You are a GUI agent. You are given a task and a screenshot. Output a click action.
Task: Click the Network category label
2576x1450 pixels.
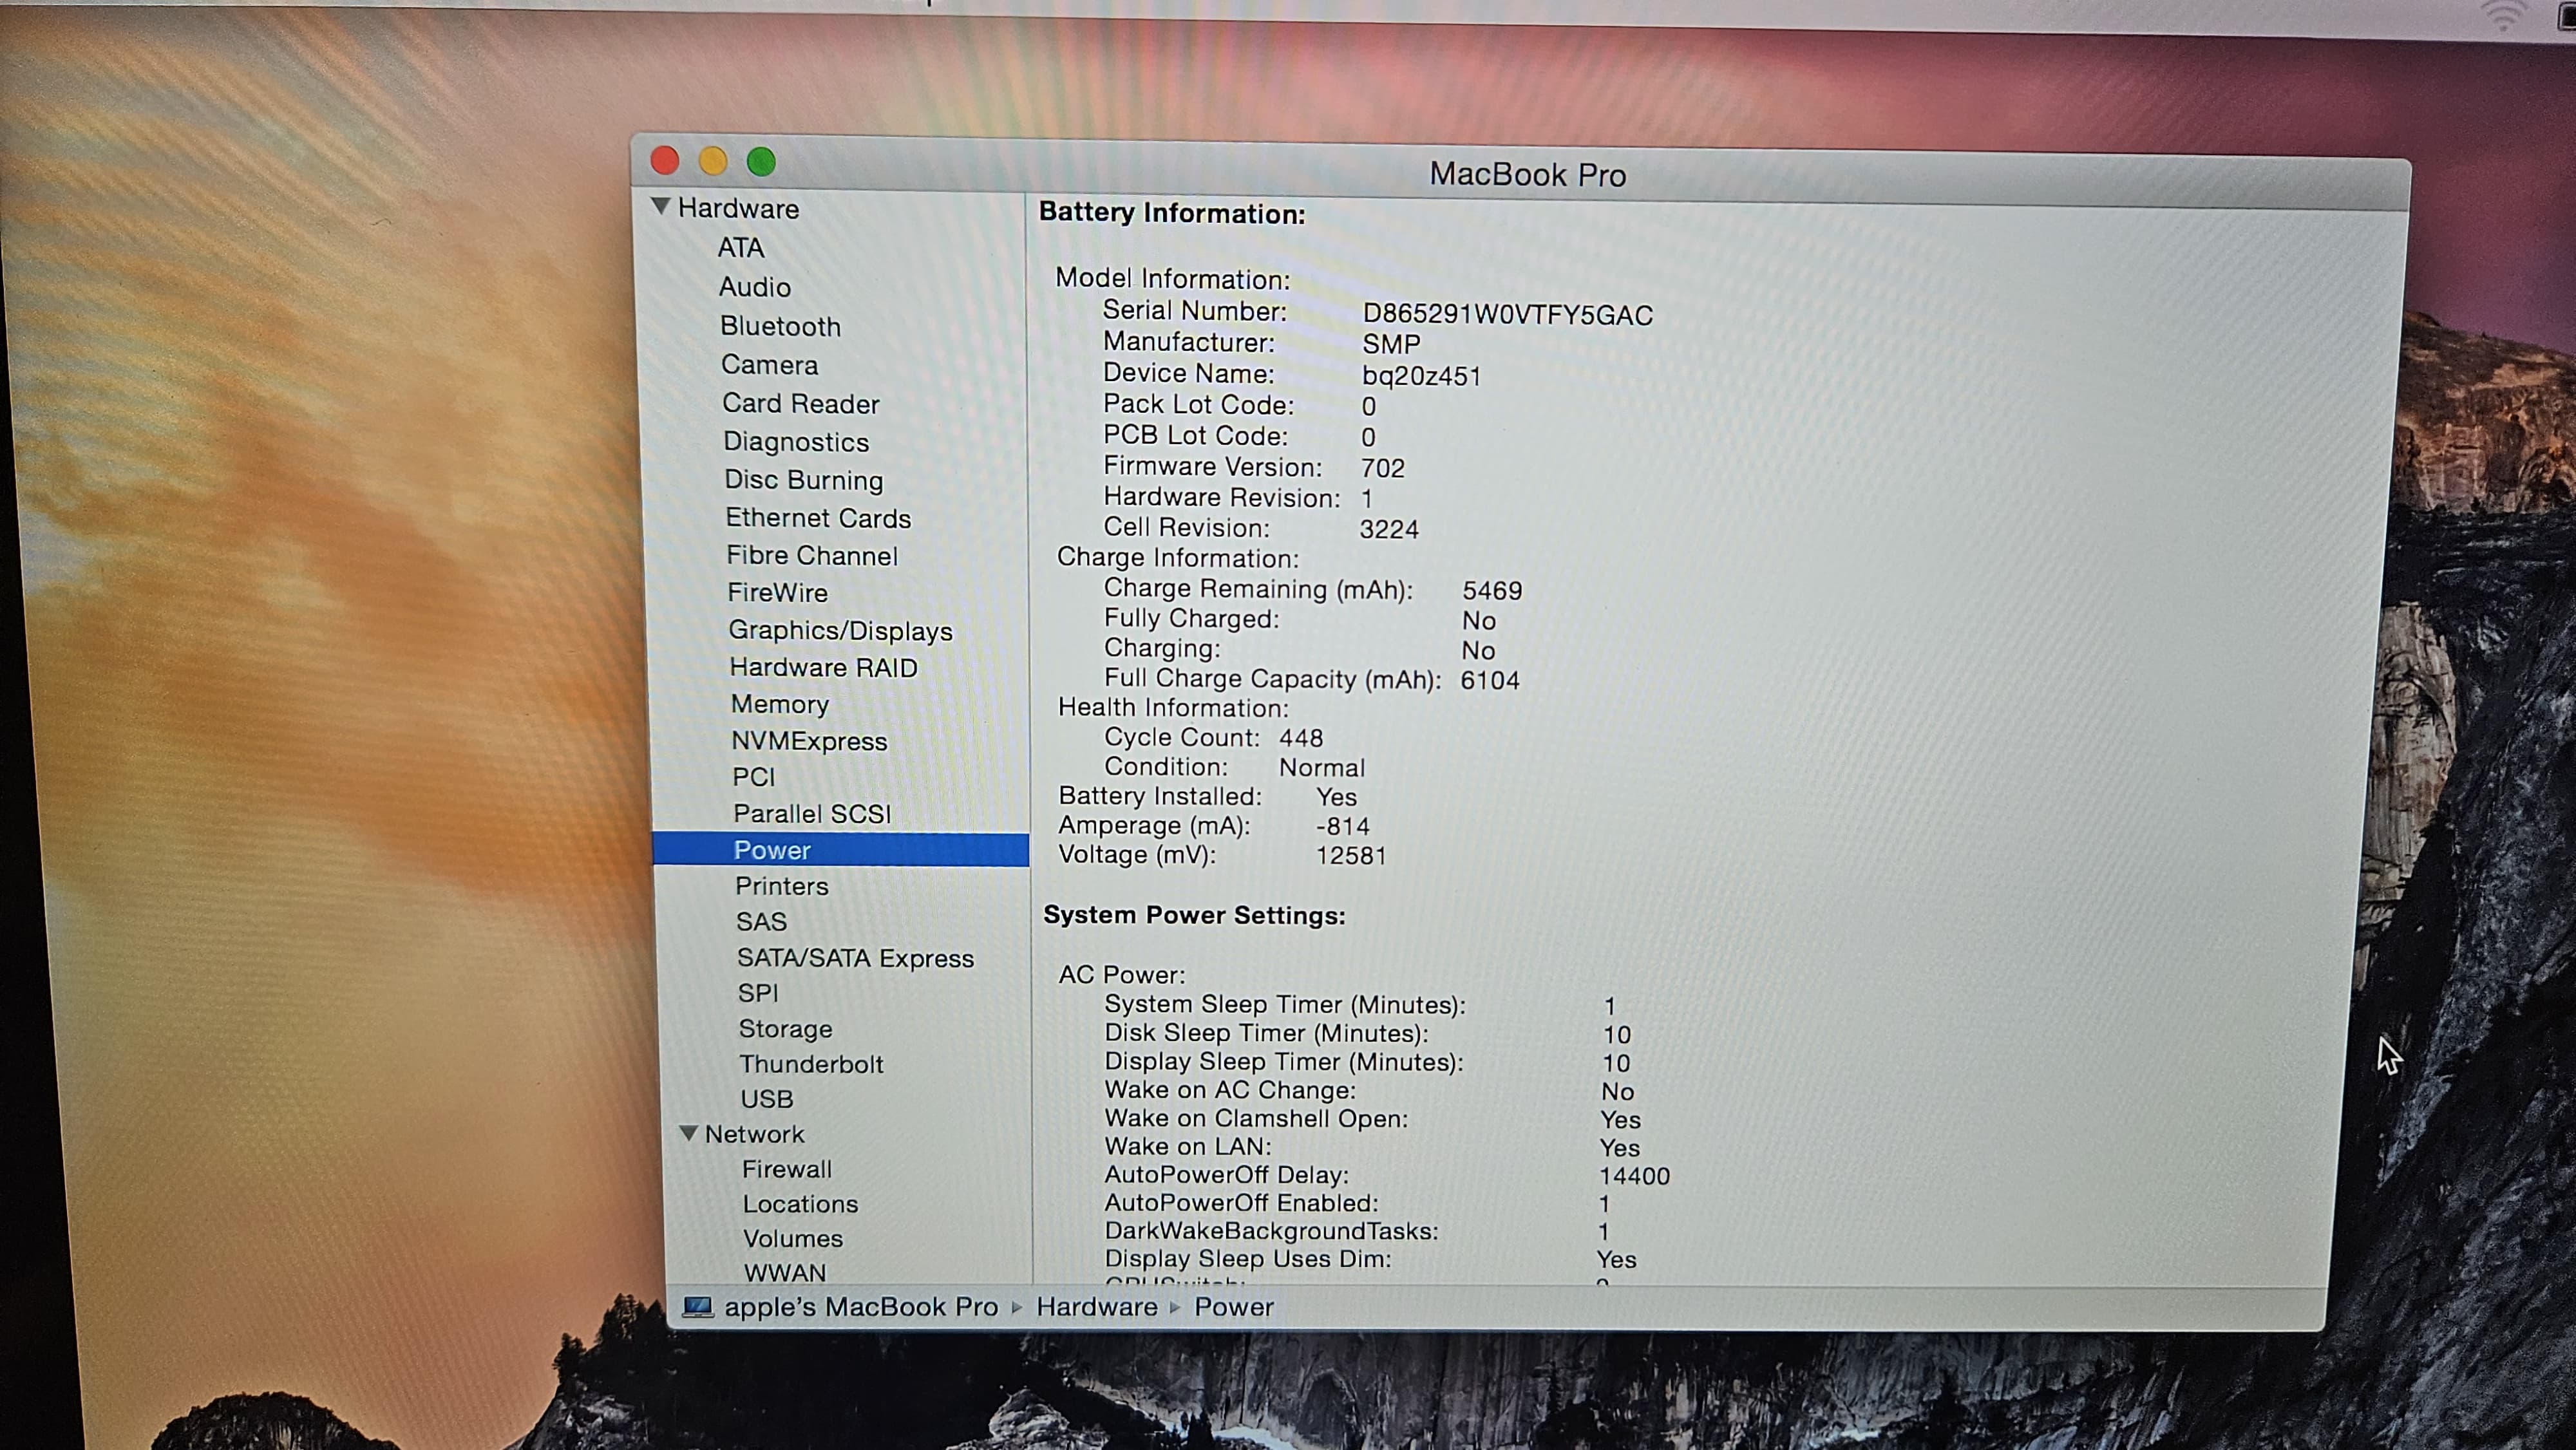[755, 1134]
